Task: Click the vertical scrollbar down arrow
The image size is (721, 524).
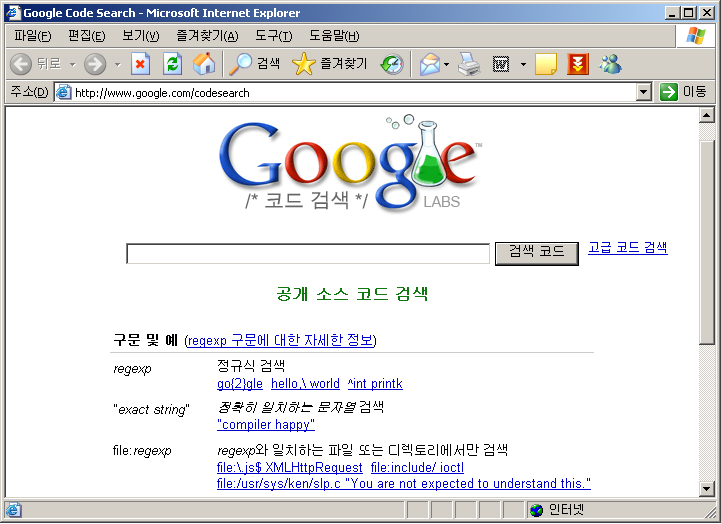Action: point(707,489)
